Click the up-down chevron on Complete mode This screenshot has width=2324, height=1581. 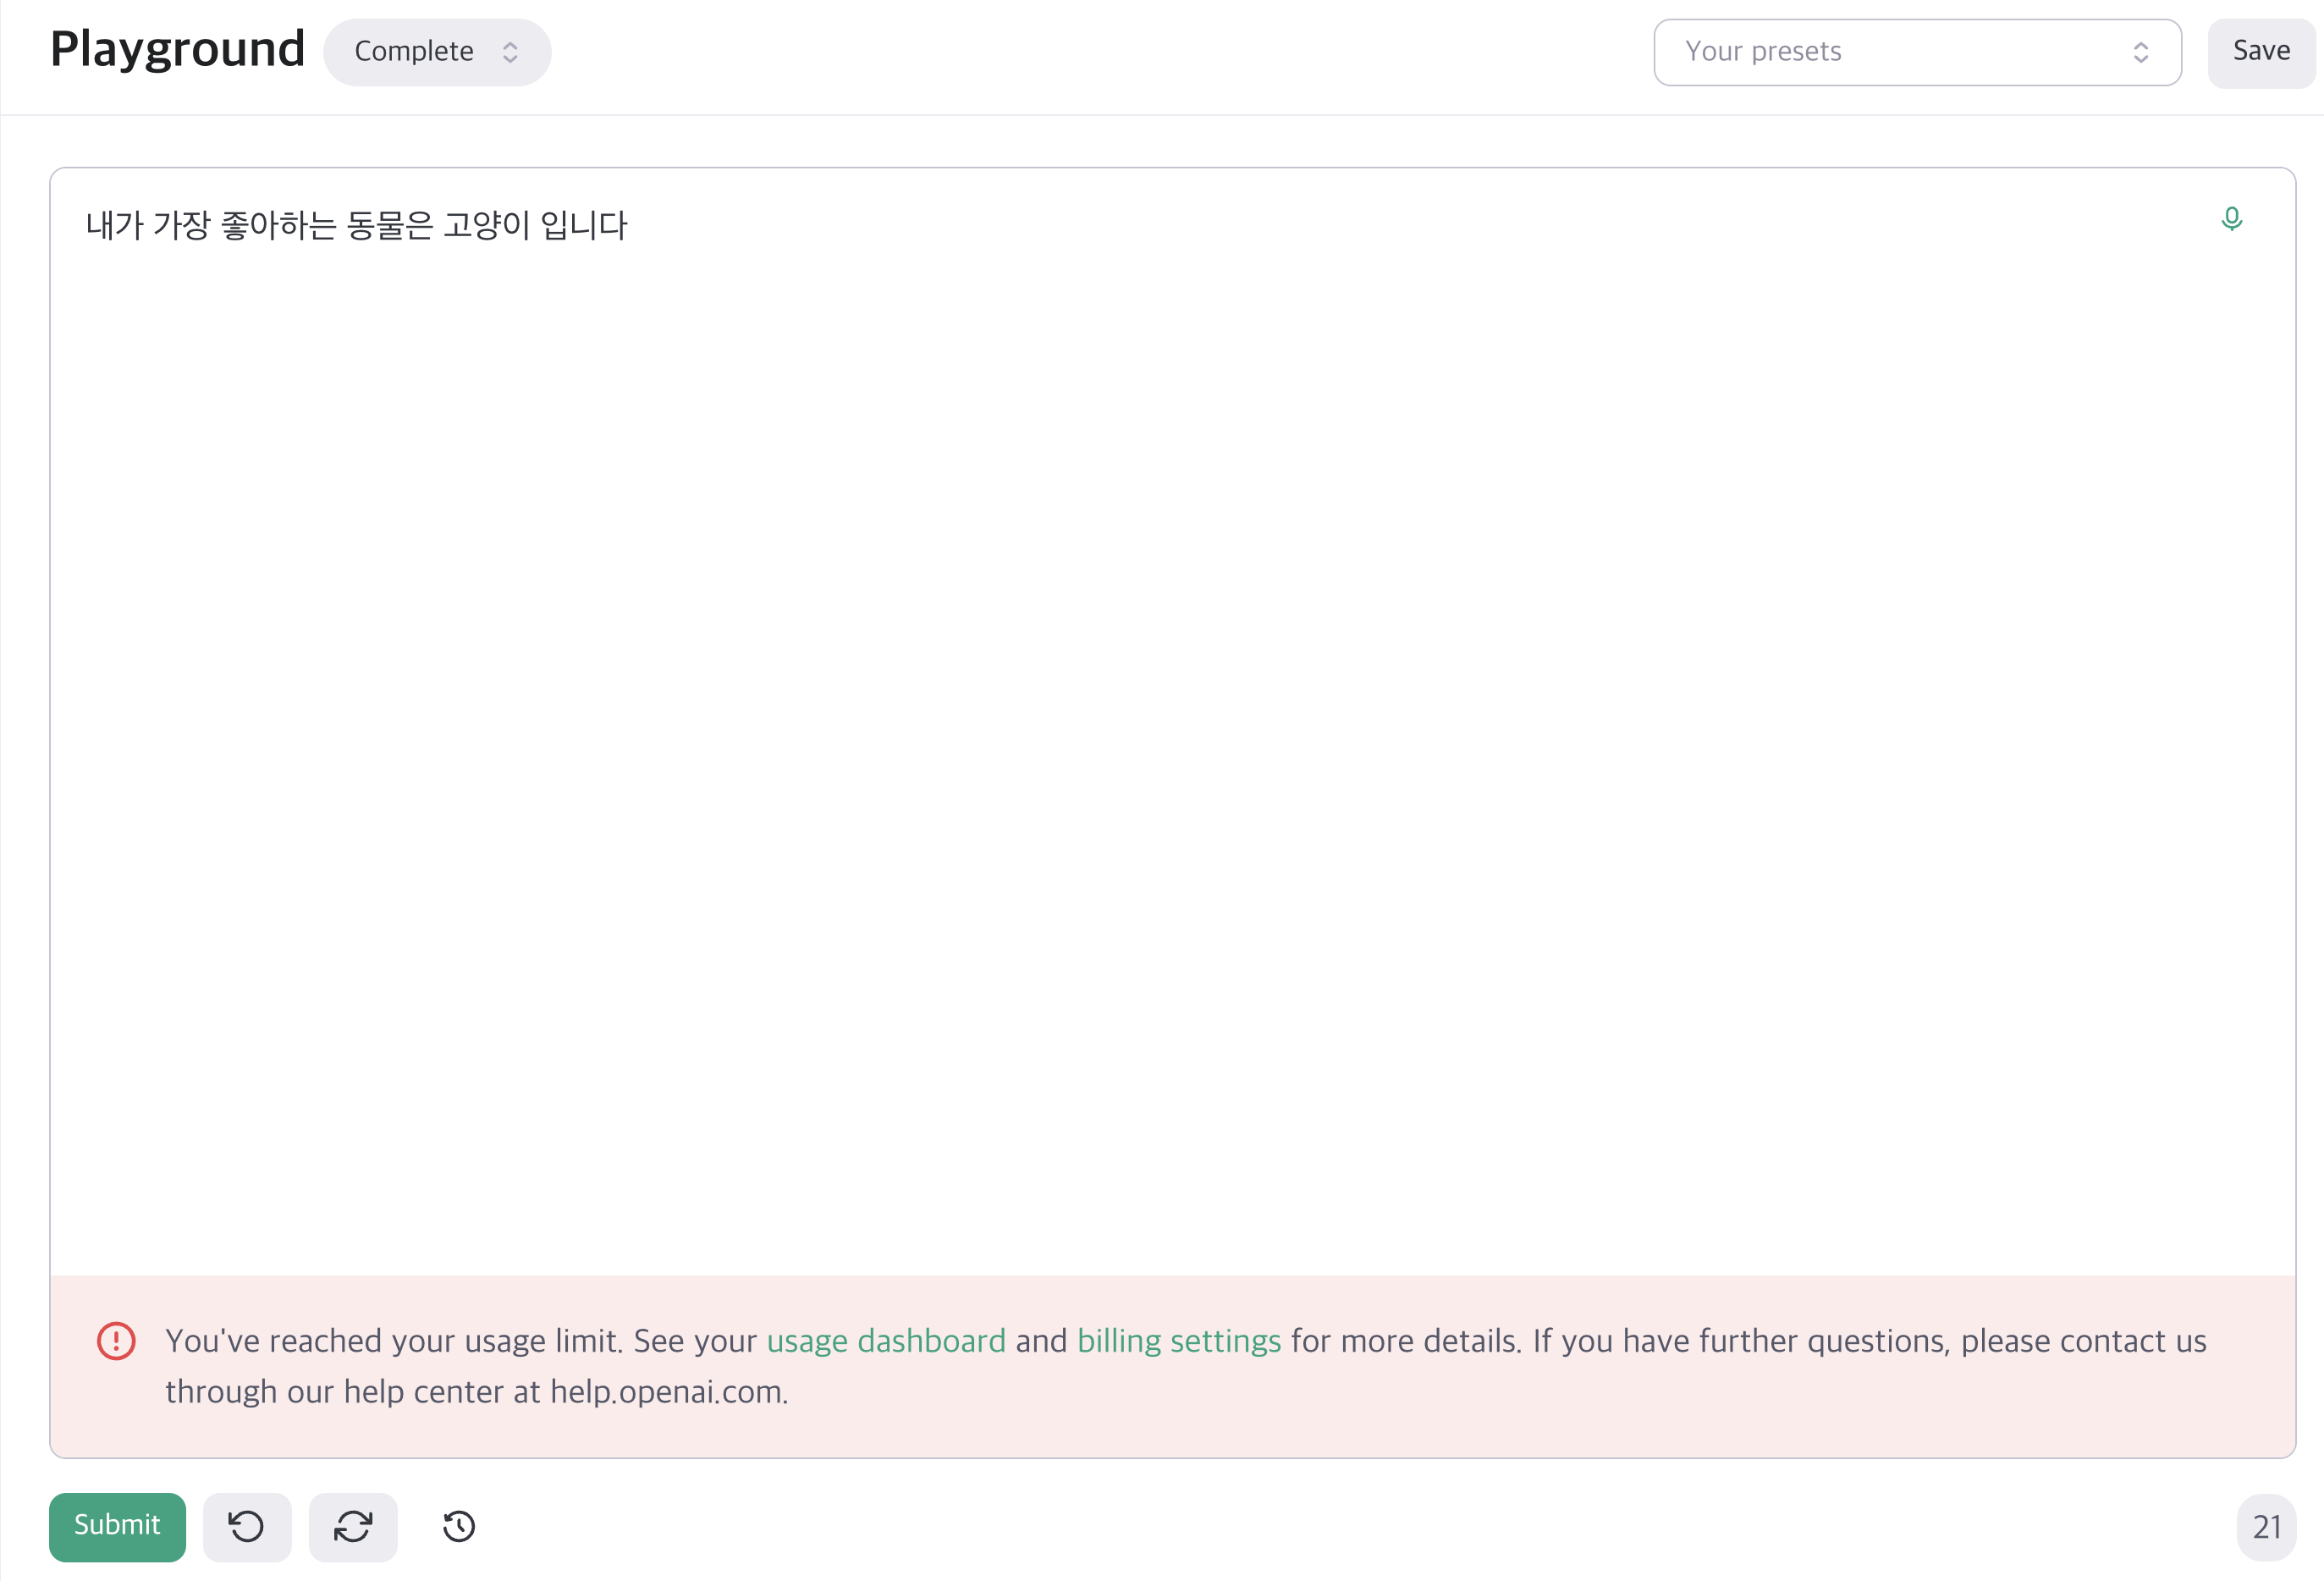(510, 52)
